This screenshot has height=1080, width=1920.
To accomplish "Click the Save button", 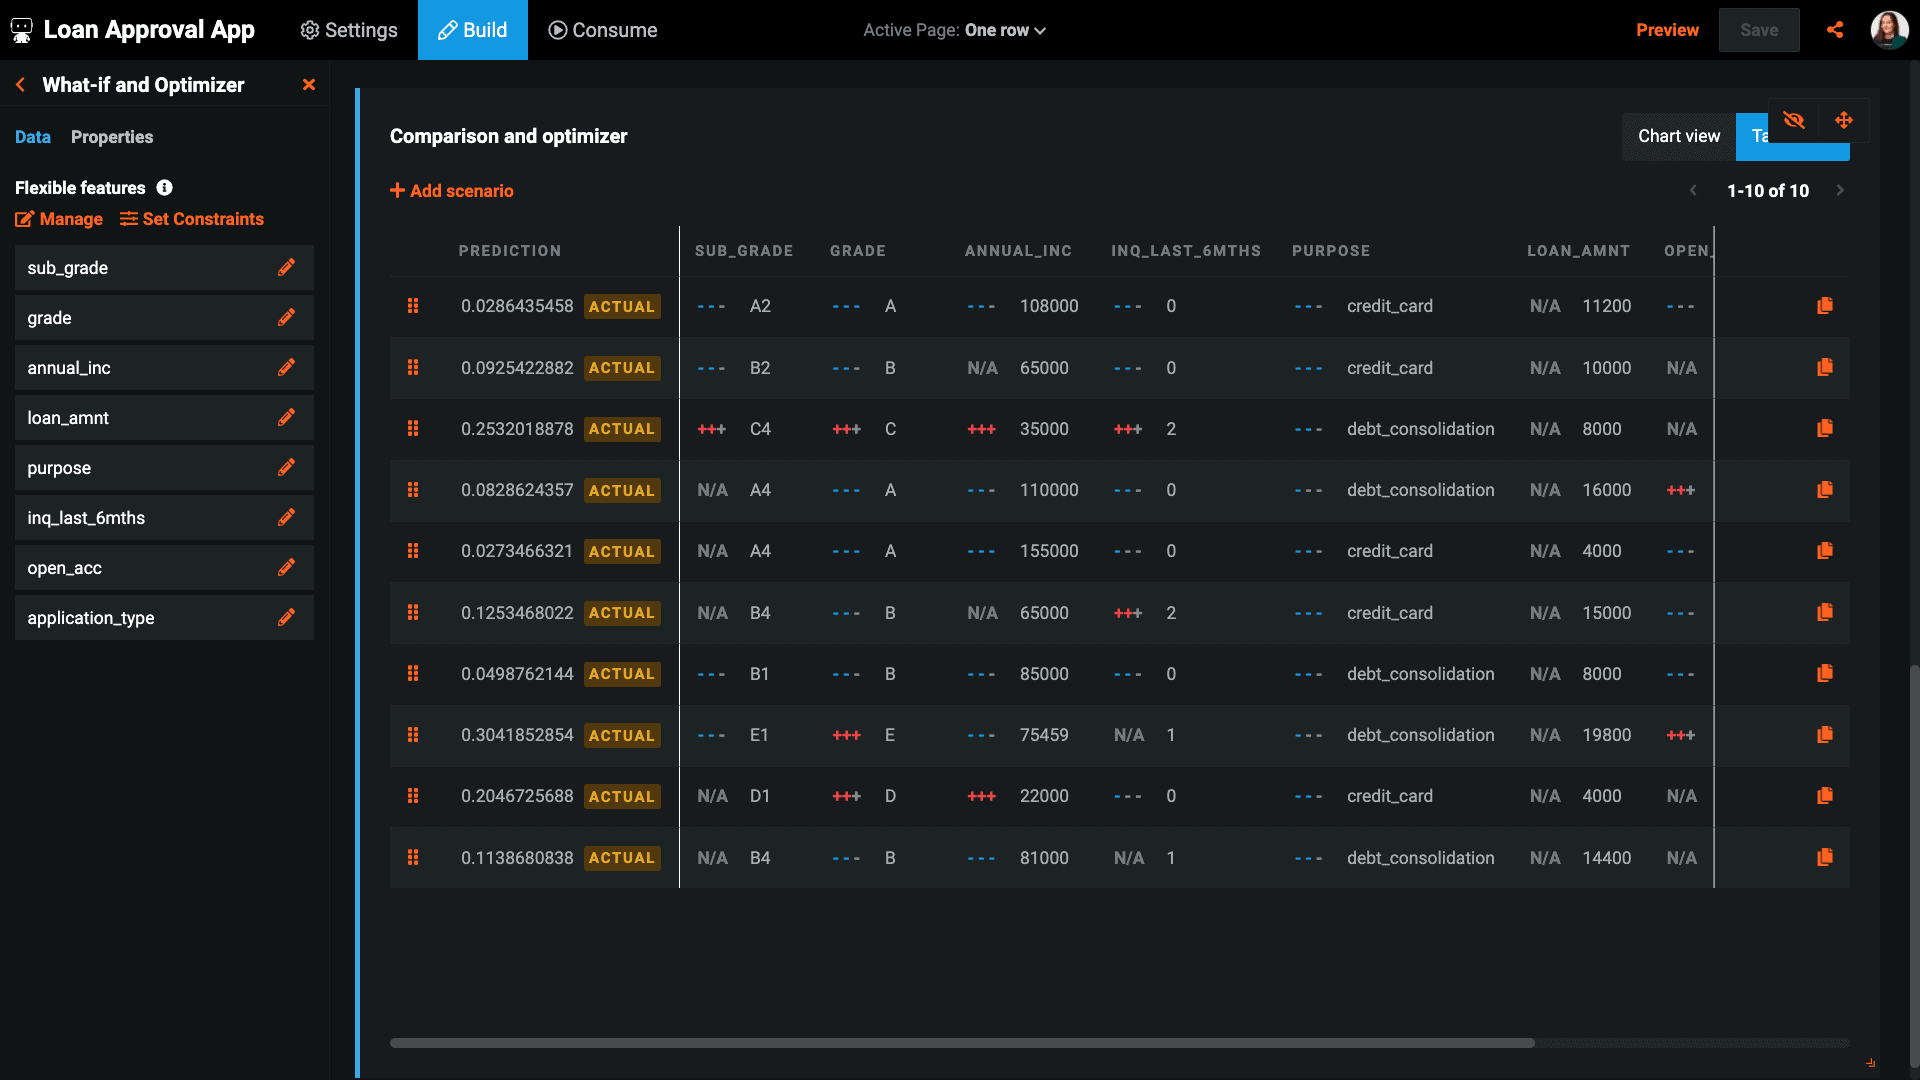I will click(x=1759, y=30).
